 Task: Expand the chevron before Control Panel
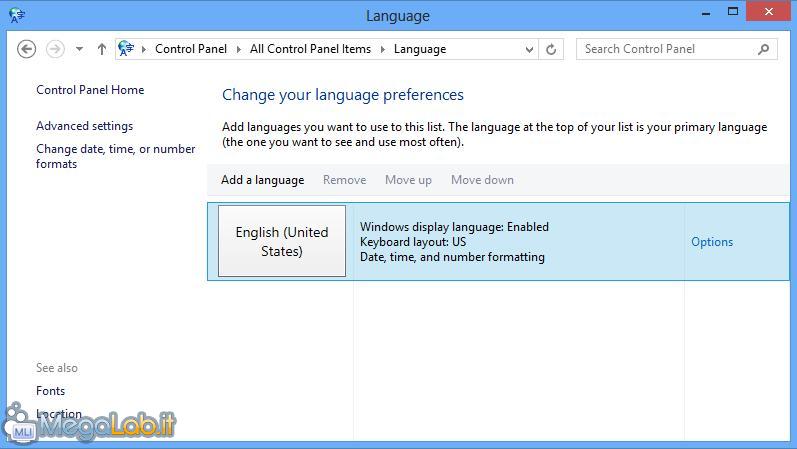tap(144, 49)
